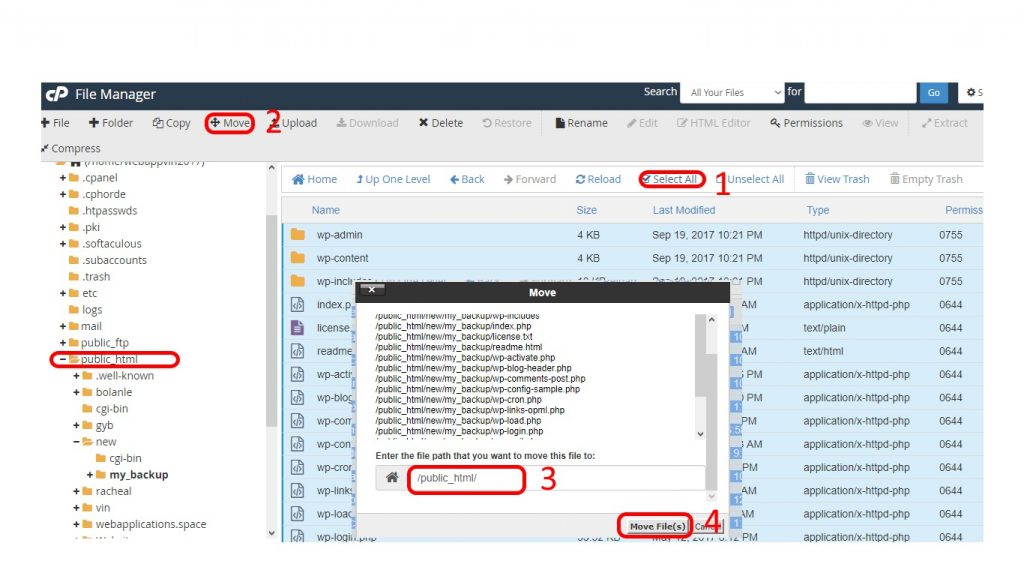Expand the .cphorde folder node
This screenshot has width=1024, height=576.
[63, 194]
